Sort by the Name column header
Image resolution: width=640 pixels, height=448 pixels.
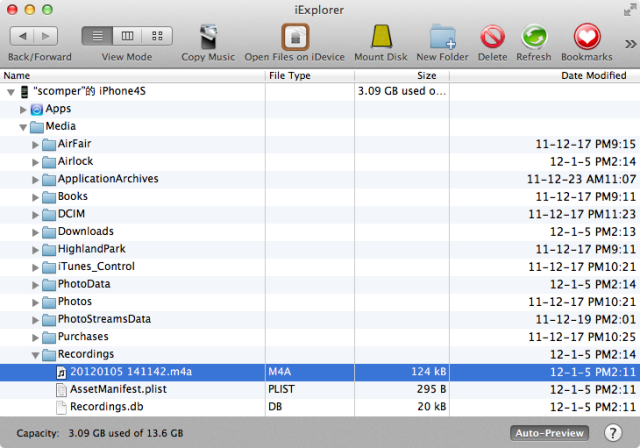pos(133,75)
